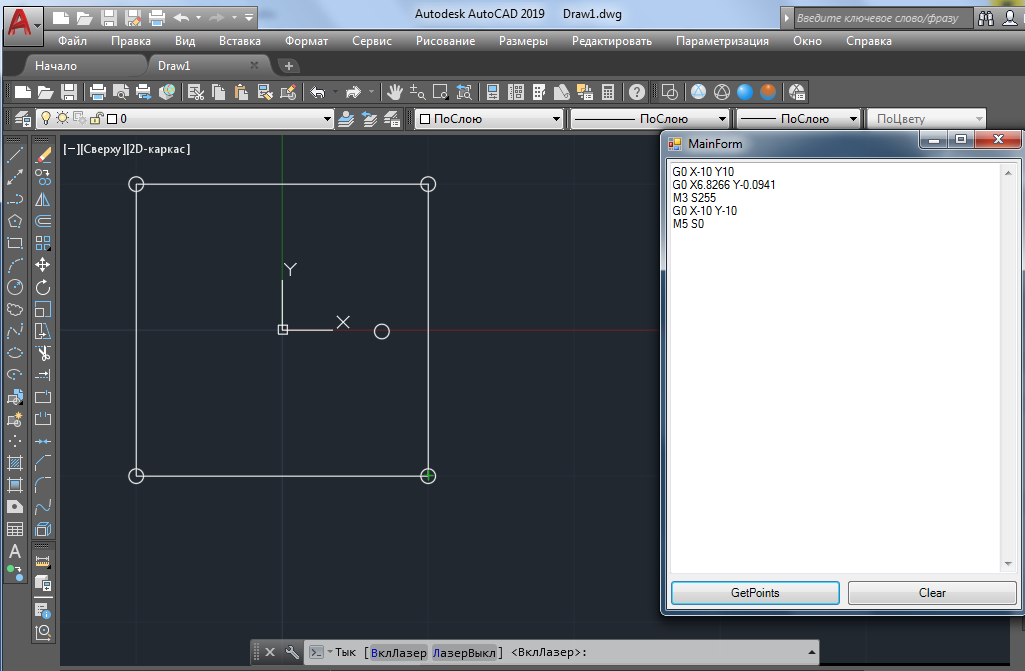
Task: Switch to the Draw1 tab
Action: 203,65
